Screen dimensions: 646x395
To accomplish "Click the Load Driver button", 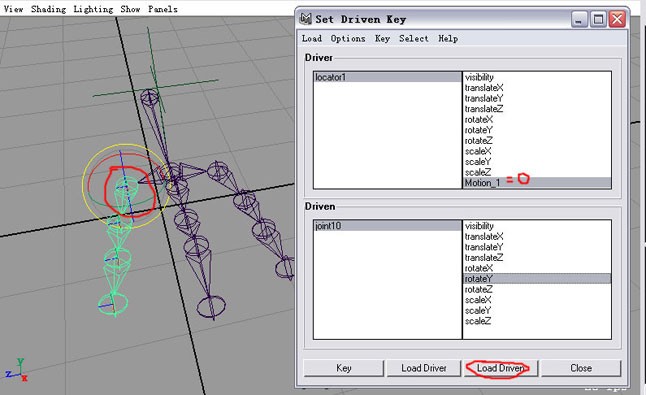I will (x=424, y=368).
